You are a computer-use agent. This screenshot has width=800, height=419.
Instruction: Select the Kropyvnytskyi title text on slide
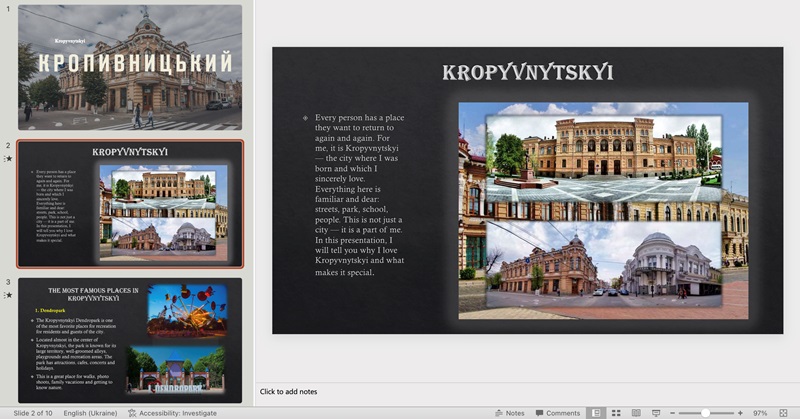coord(527,72)
